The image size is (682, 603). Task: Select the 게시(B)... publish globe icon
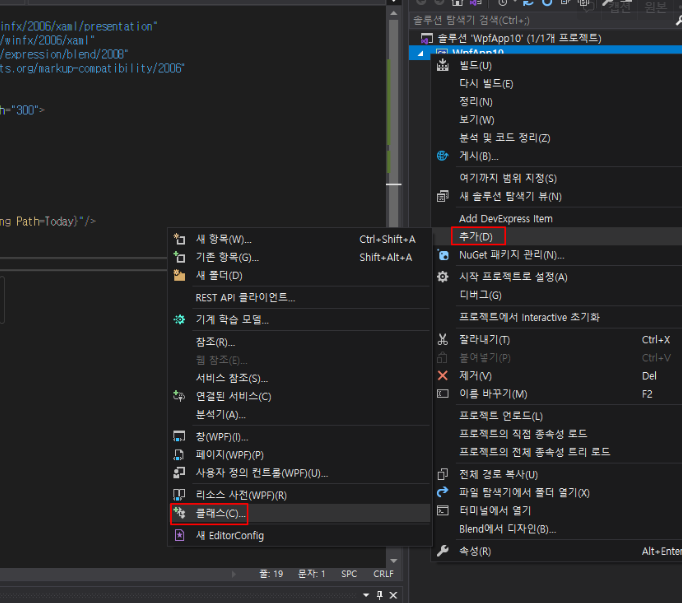click(443, 156)
